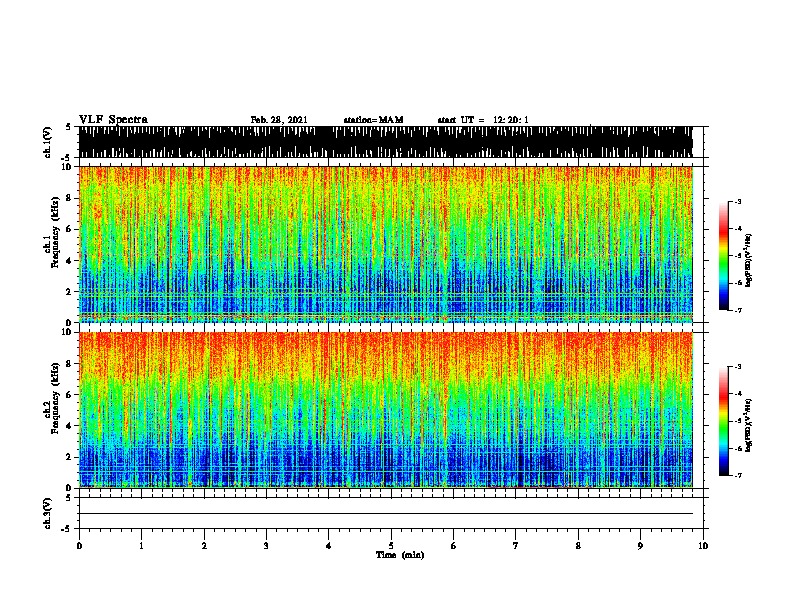Click time axis tick label "9"
This screenshot has width=792, height=612.
(640, 546)
